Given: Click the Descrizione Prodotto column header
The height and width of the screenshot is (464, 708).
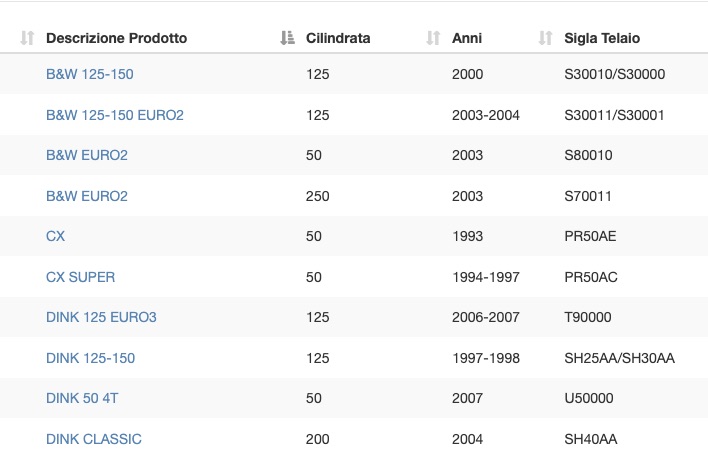Looking at the screenshot, I should coord(116,38).
